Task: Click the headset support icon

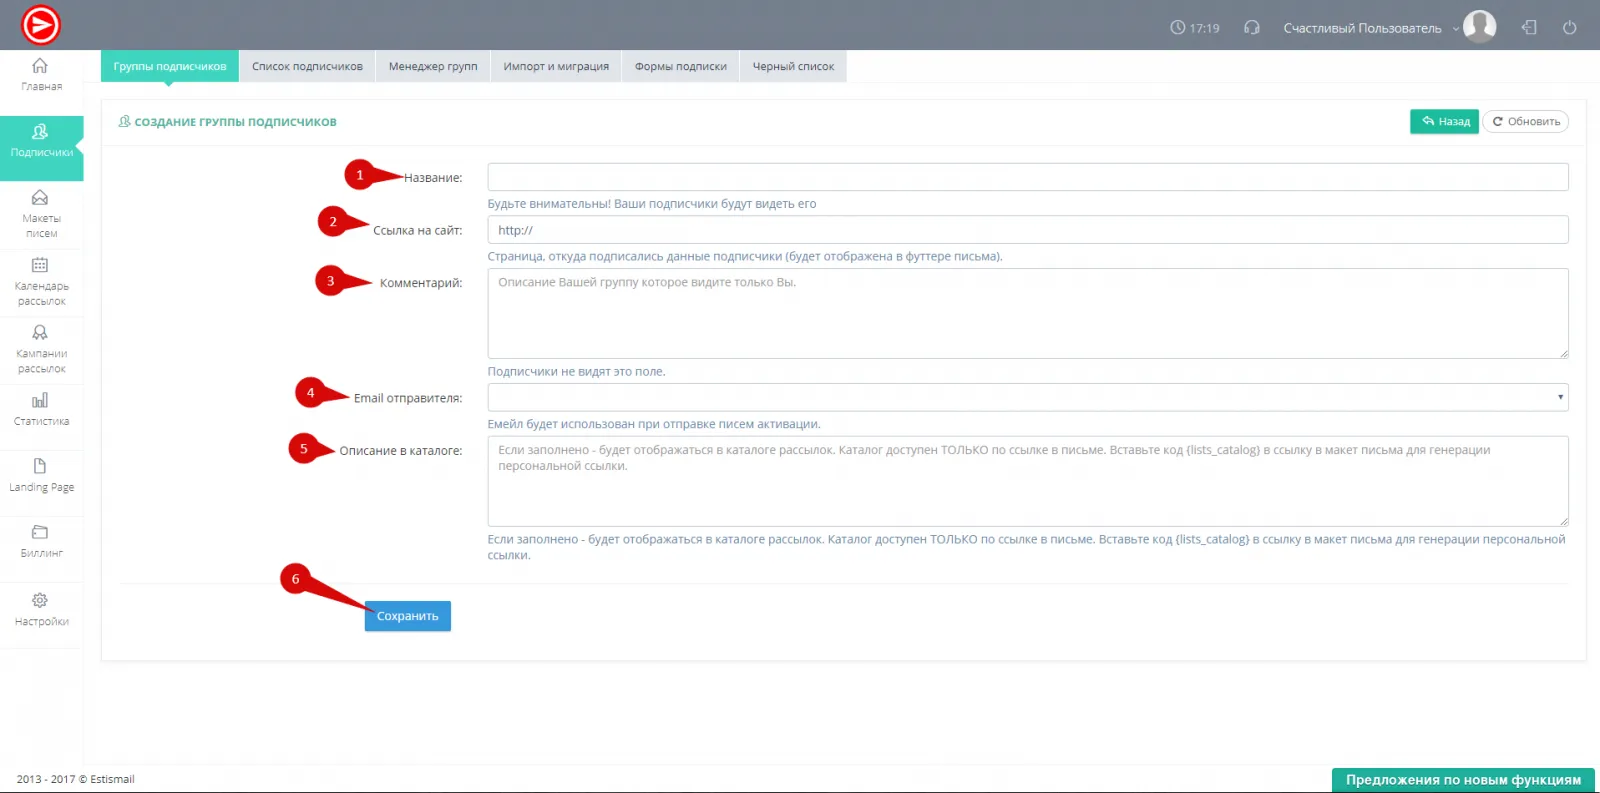Action: pos(1251,28)
